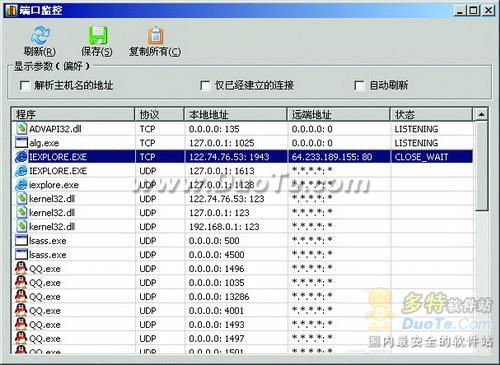Click the Save 保存(S) floppy icon

click(x=98, y=35)
